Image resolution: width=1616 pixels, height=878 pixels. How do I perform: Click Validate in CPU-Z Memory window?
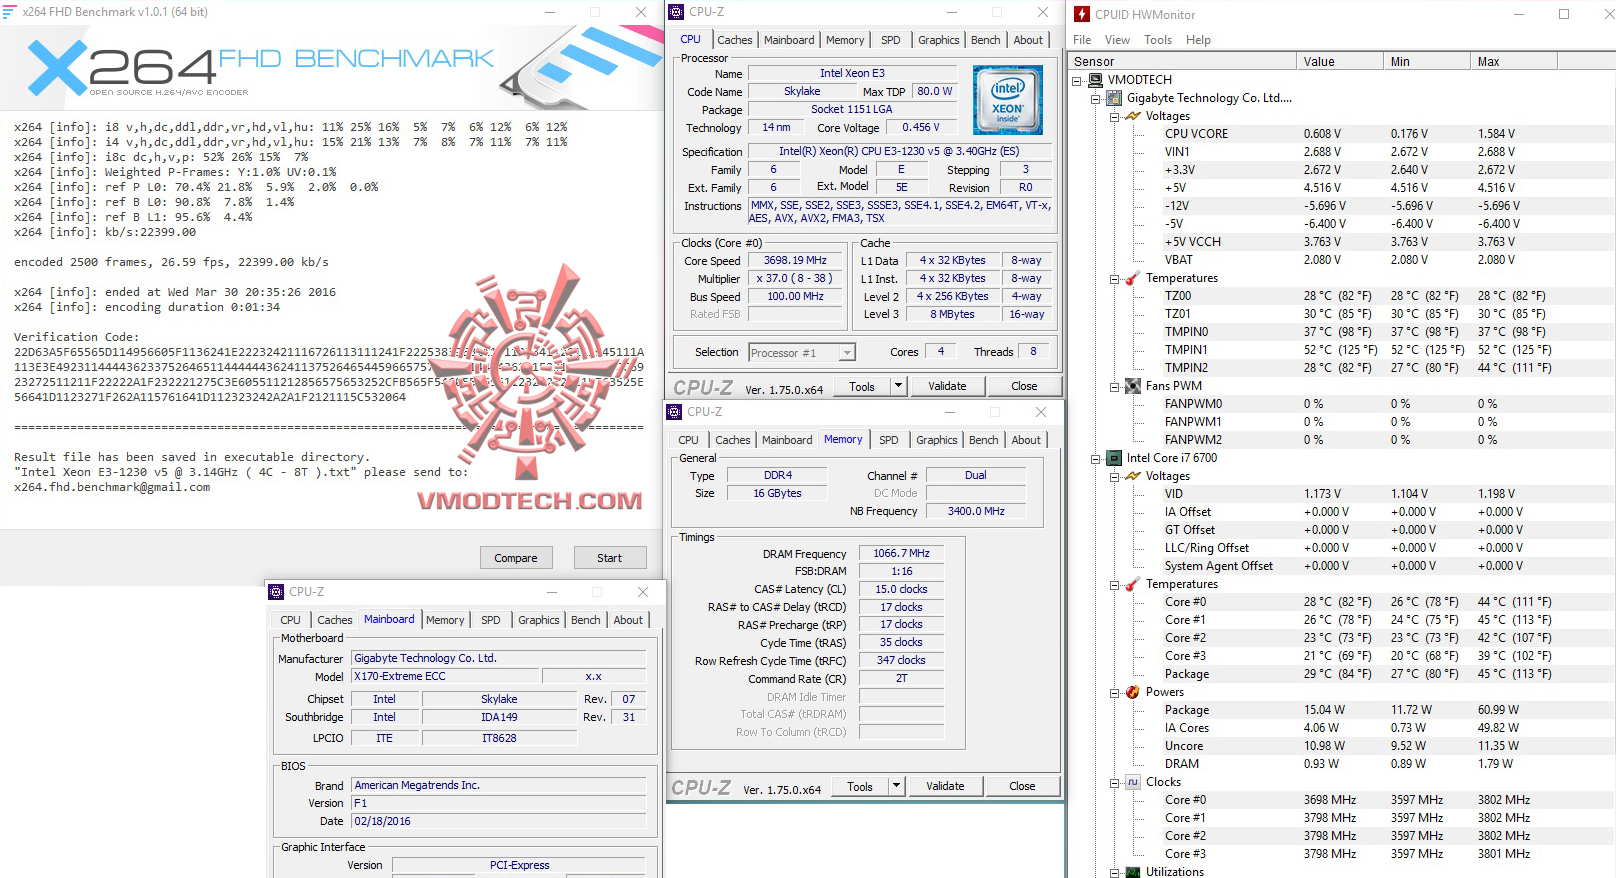pyautogui.click(x=945, y=787)
